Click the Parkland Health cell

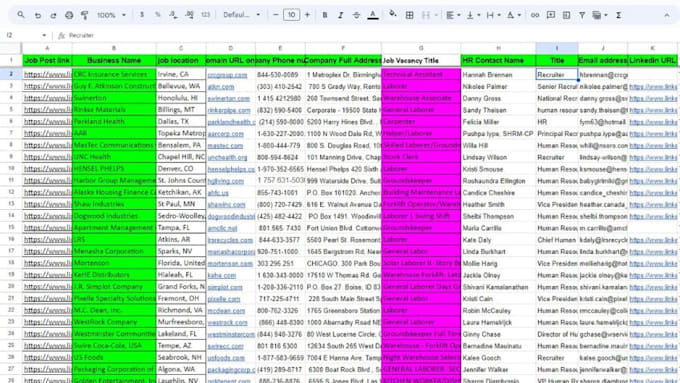point(114,121)
